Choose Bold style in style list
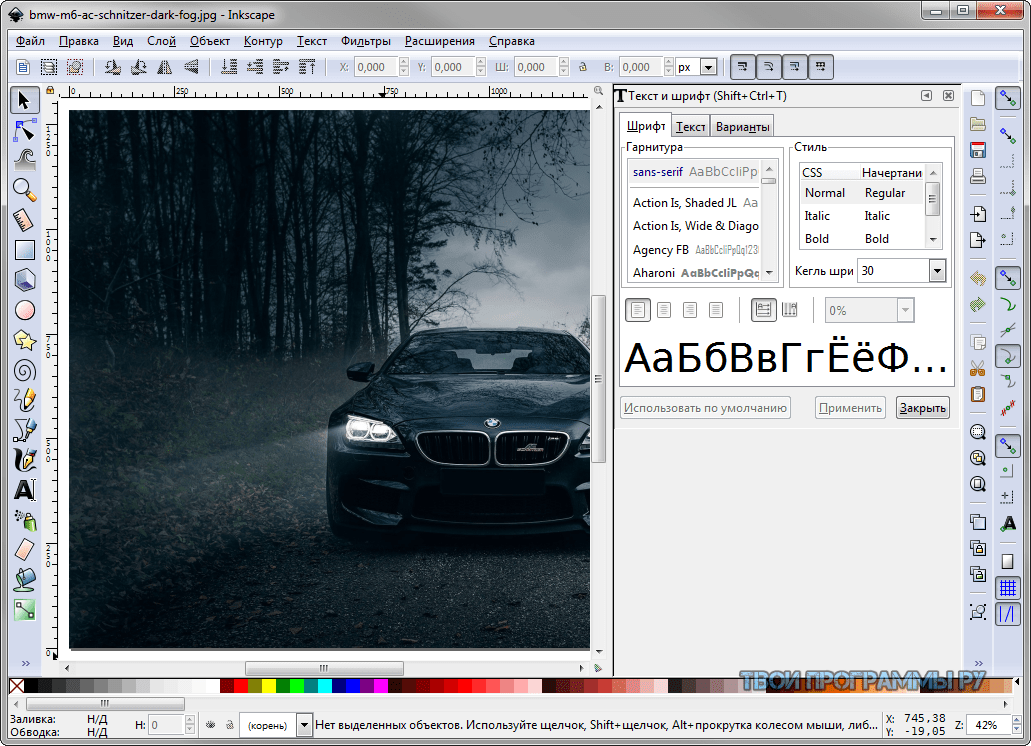 (863, 239)
